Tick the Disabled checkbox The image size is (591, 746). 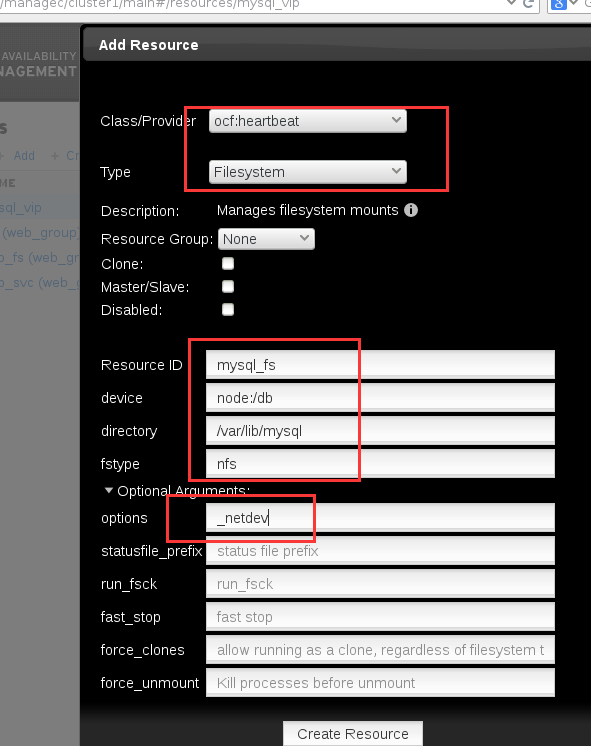(x=228, y=310)
